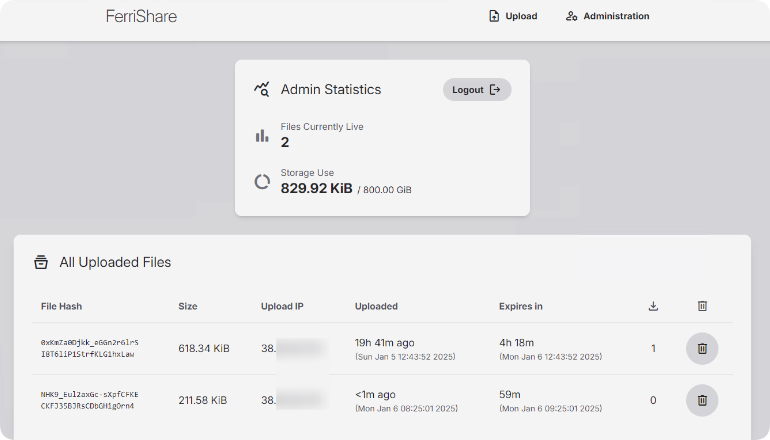Click the downloads column header icon
The height and width of the screenshot is (440, 770).
point(653,306)
